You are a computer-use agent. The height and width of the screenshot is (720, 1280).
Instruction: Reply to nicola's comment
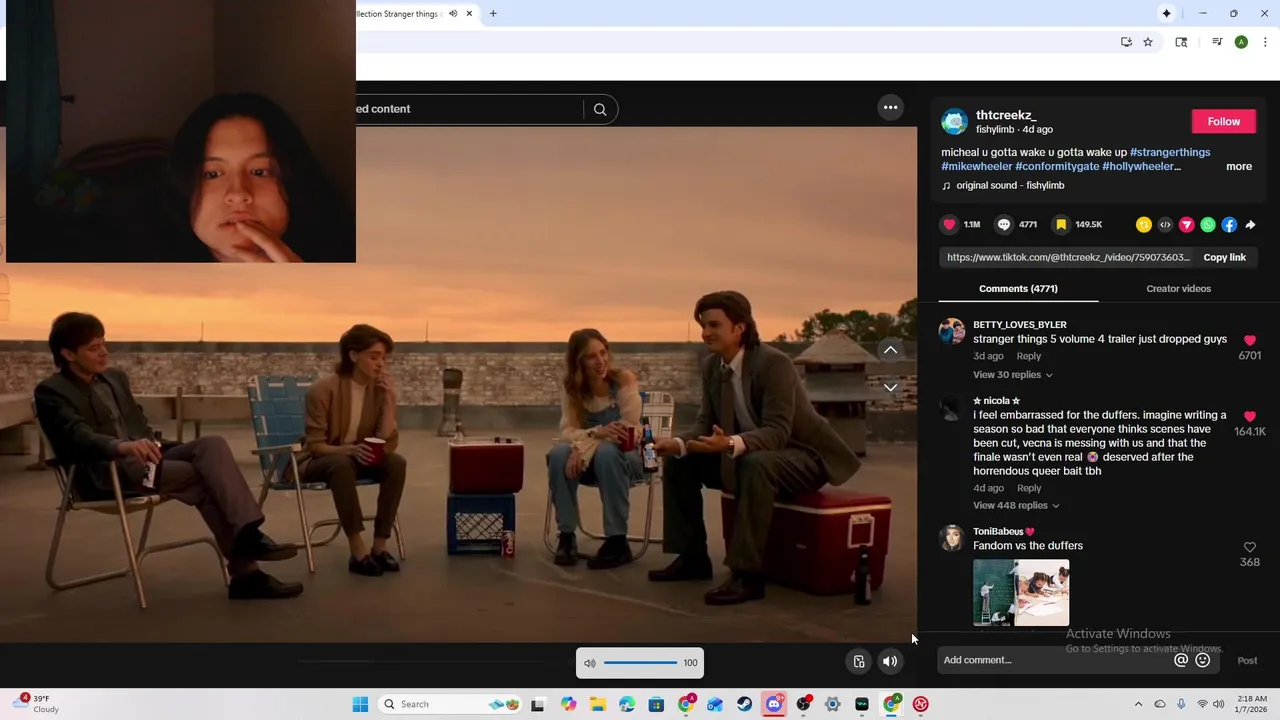click(1028, 488)
